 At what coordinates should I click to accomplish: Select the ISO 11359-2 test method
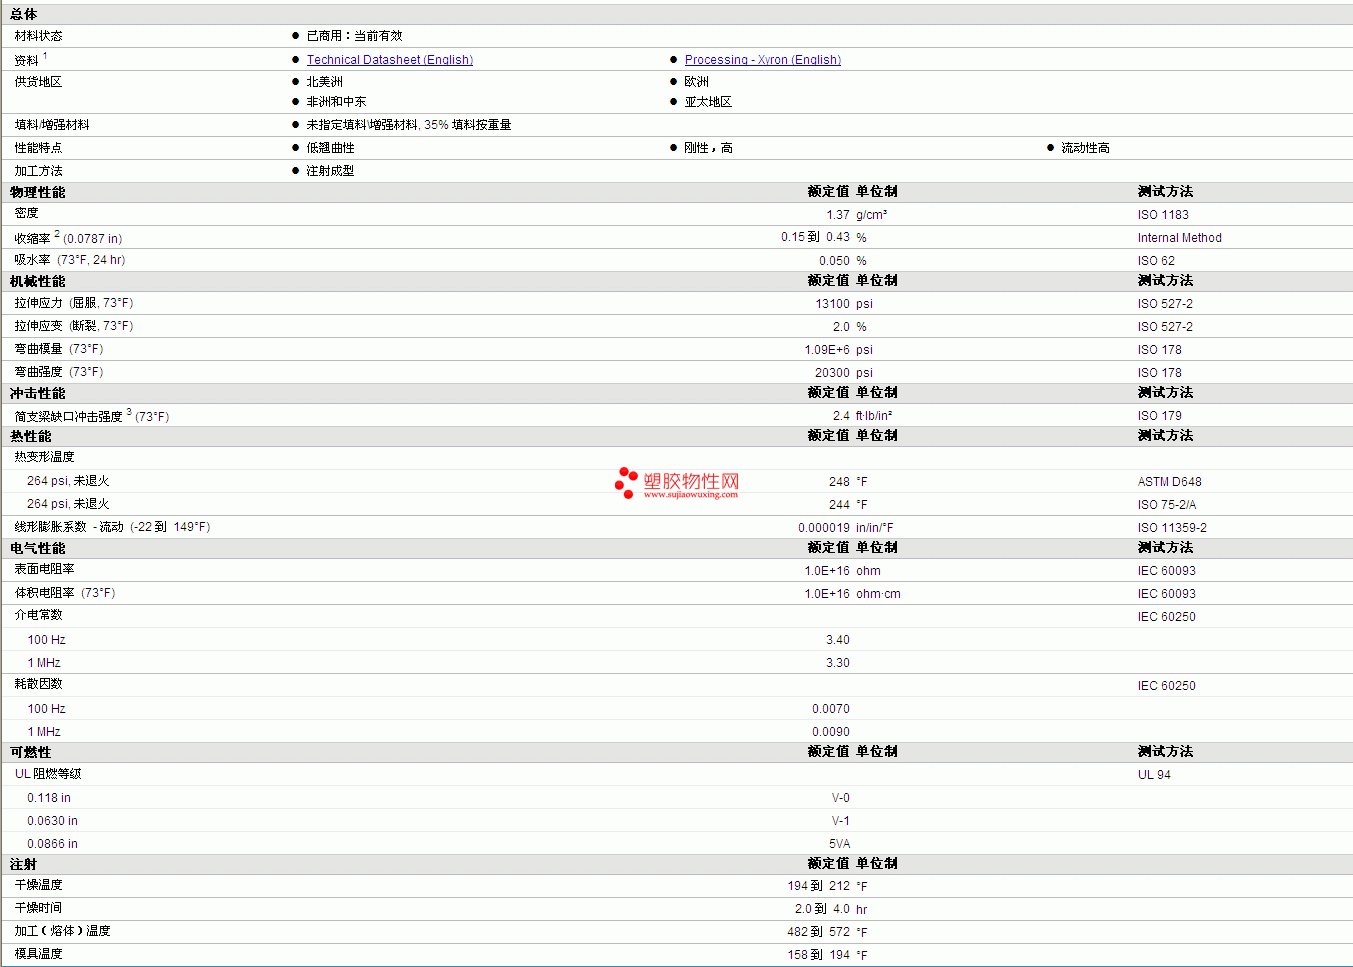(1172, 528)
